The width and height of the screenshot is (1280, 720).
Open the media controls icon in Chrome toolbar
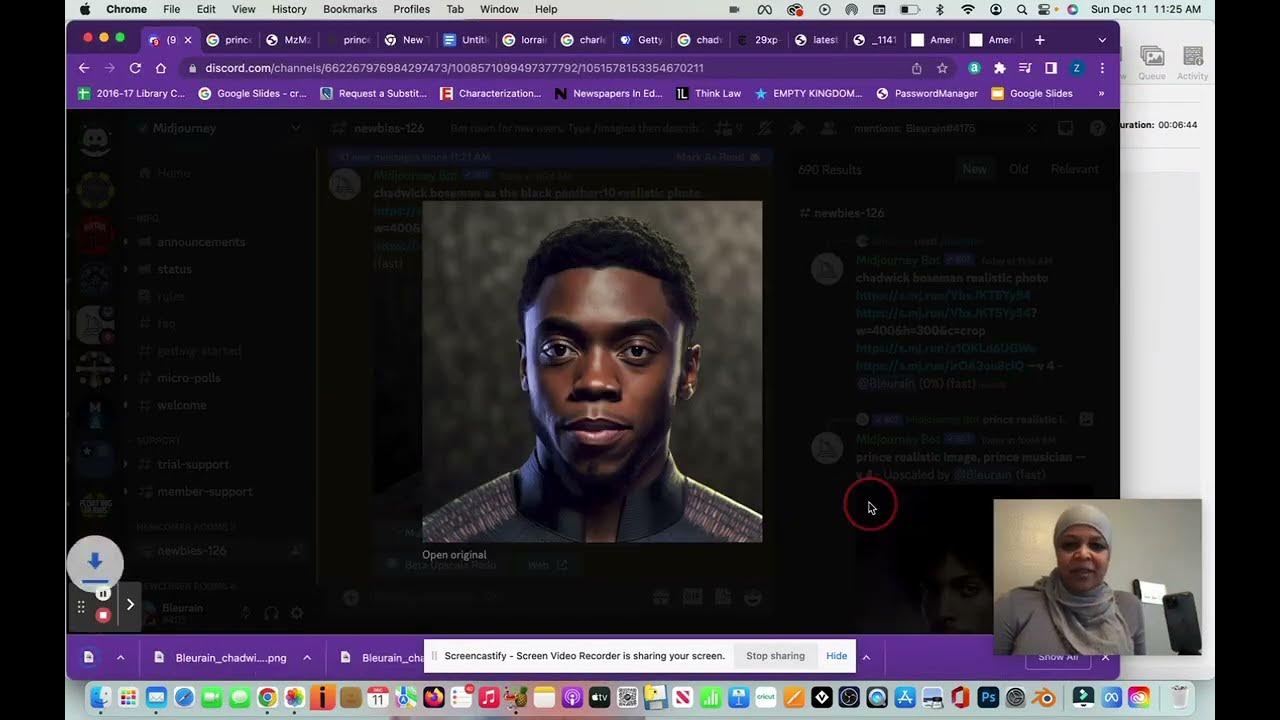[x=1025, y=68]
